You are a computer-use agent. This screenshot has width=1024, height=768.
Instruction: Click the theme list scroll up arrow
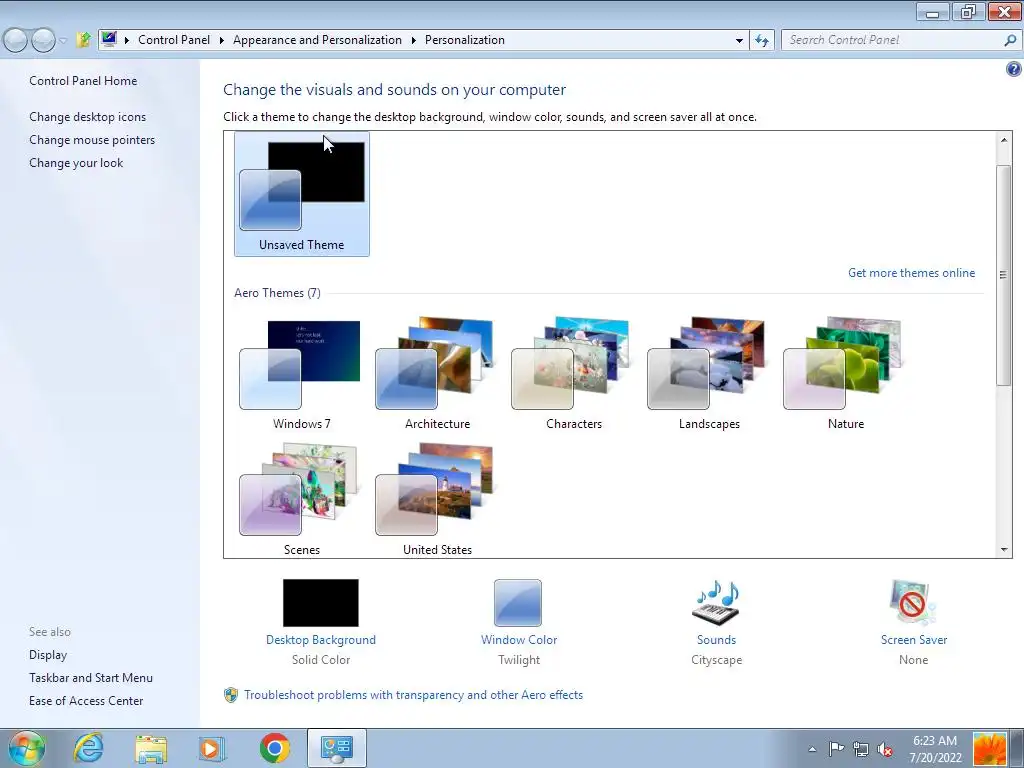click(x=1004, y=140)
